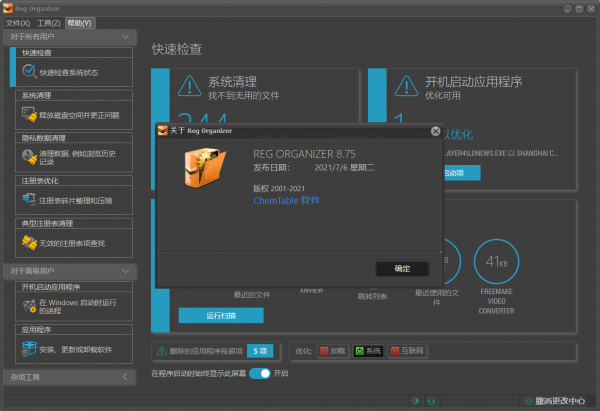Click the 注册表优化 defrag icon
The height and width of the screenshot is (411, 600).
[x=29, y=199]
